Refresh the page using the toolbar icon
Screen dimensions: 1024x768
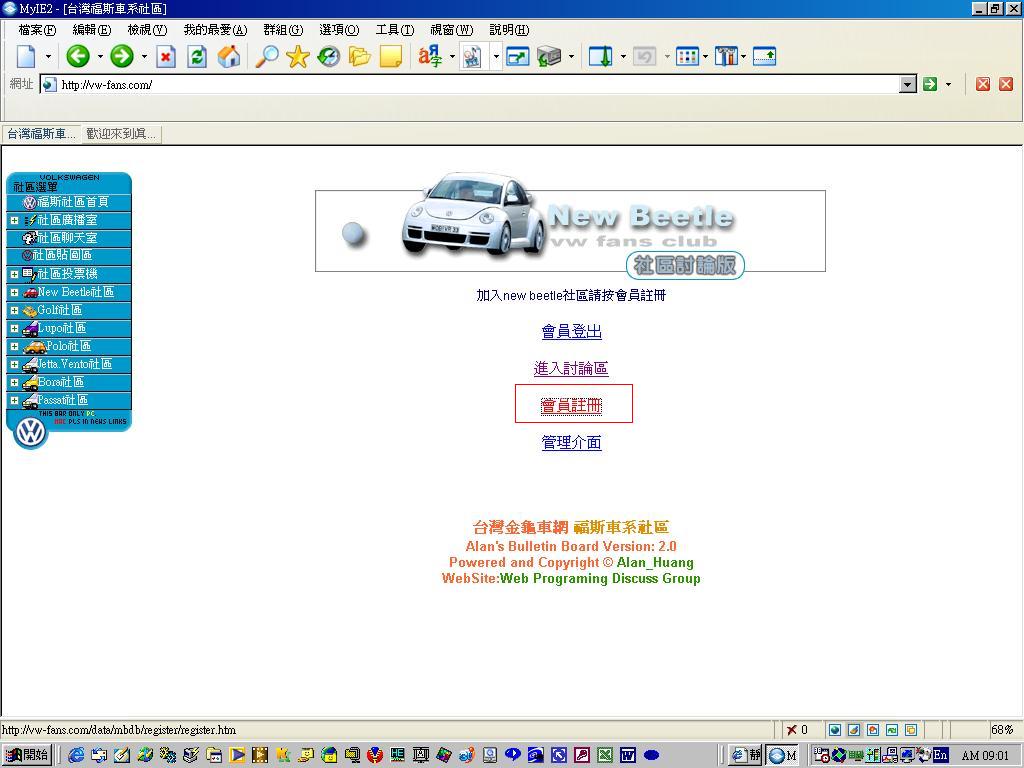[x=197, y=57]
